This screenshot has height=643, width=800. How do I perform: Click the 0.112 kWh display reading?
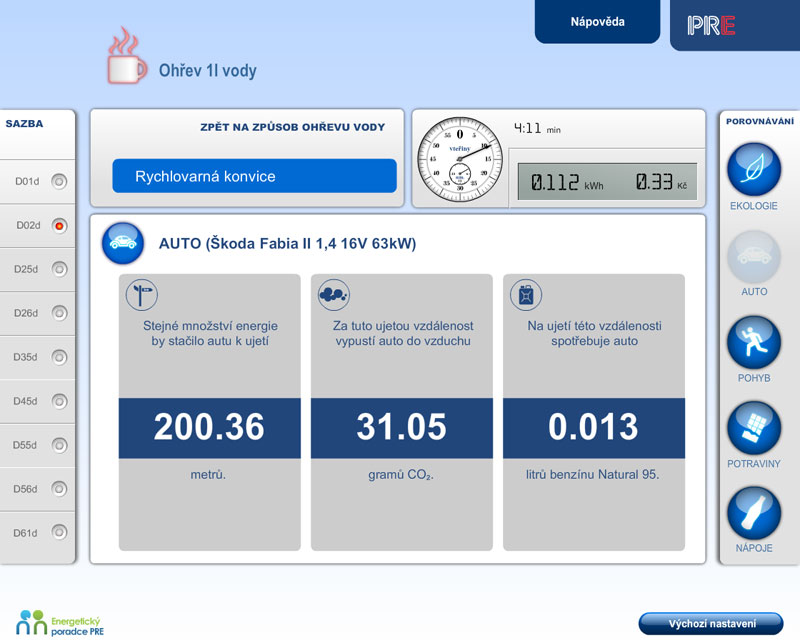[x=567, y=182]
